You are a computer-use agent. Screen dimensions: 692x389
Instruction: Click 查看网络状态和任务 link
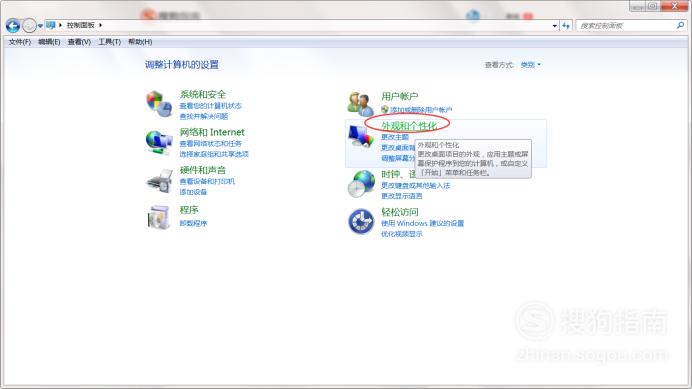(x=211, y=144)
